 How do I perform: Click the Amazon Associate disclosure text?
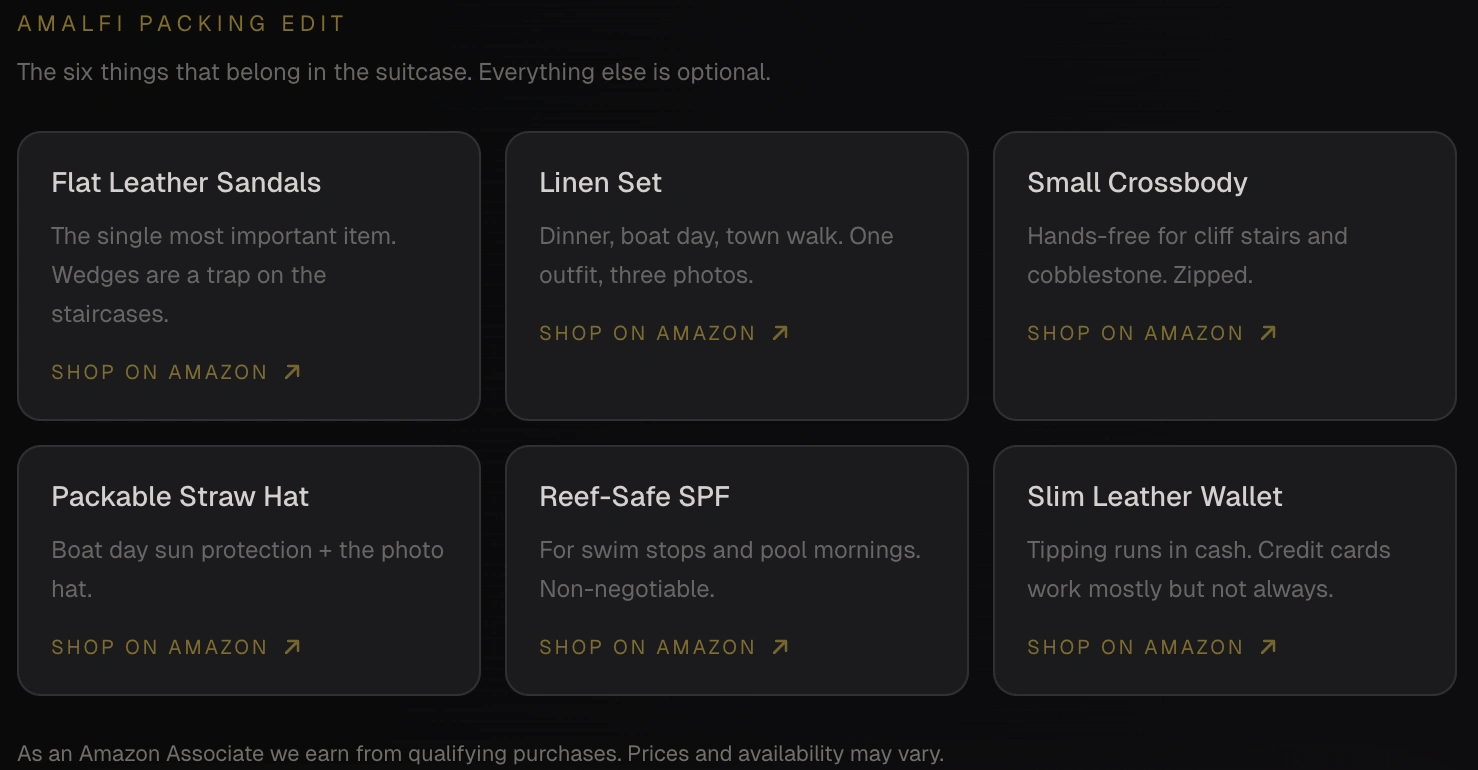pyautogui.click(x=480, y=753)
